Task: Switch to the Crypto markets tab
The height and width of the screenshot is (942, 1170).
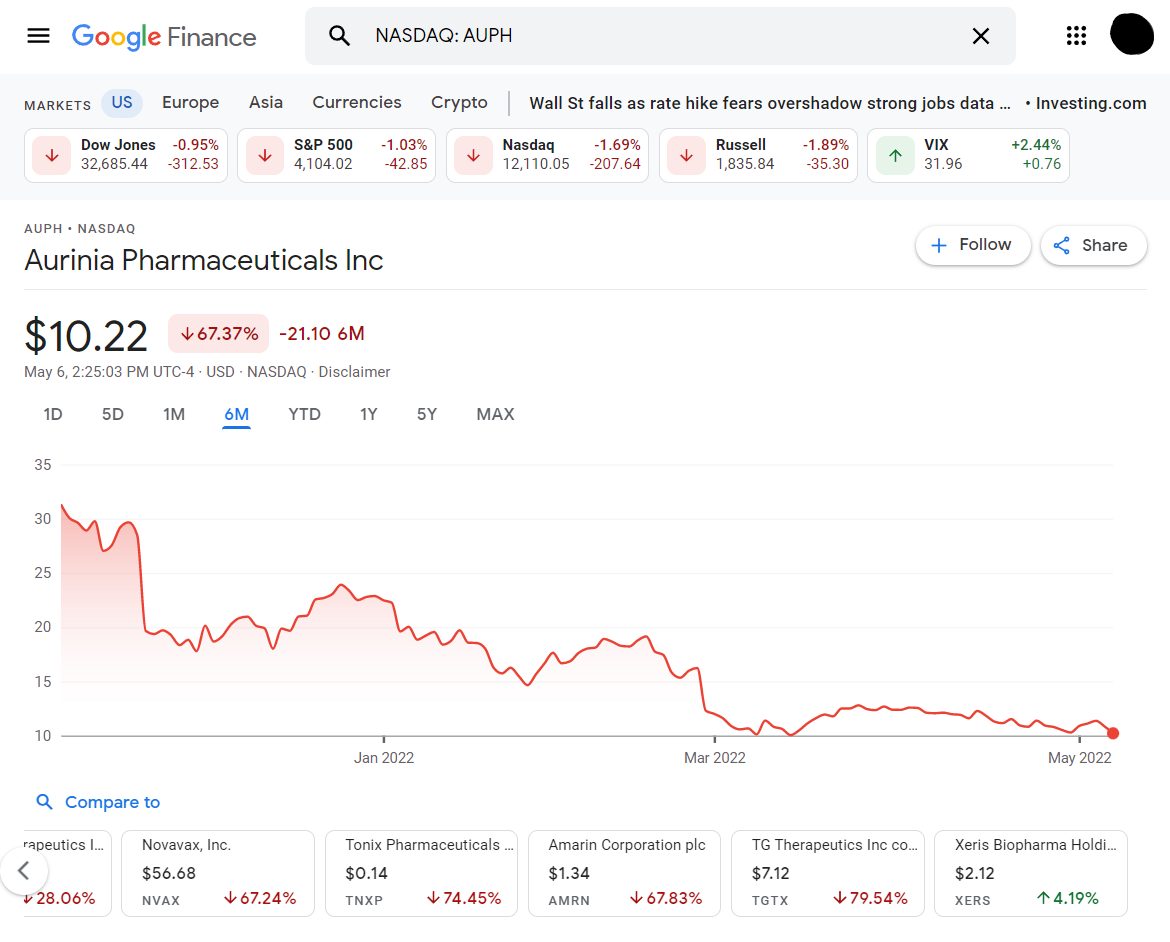Action: (459, 102)
